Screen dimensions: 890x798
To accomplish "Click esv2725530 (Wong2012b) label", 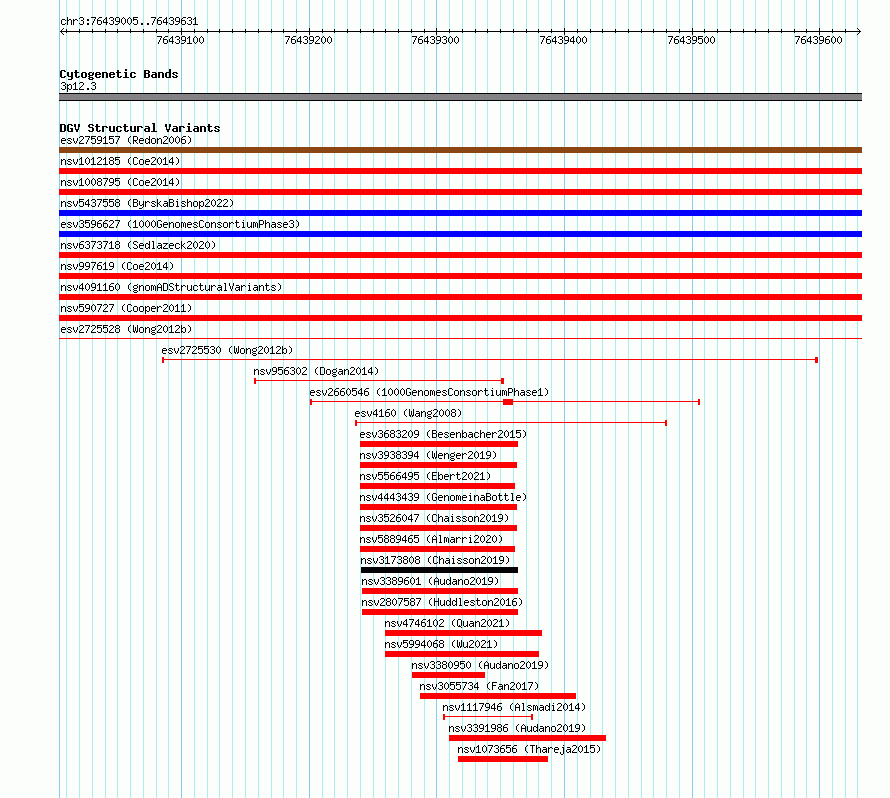I will point(227,350).
